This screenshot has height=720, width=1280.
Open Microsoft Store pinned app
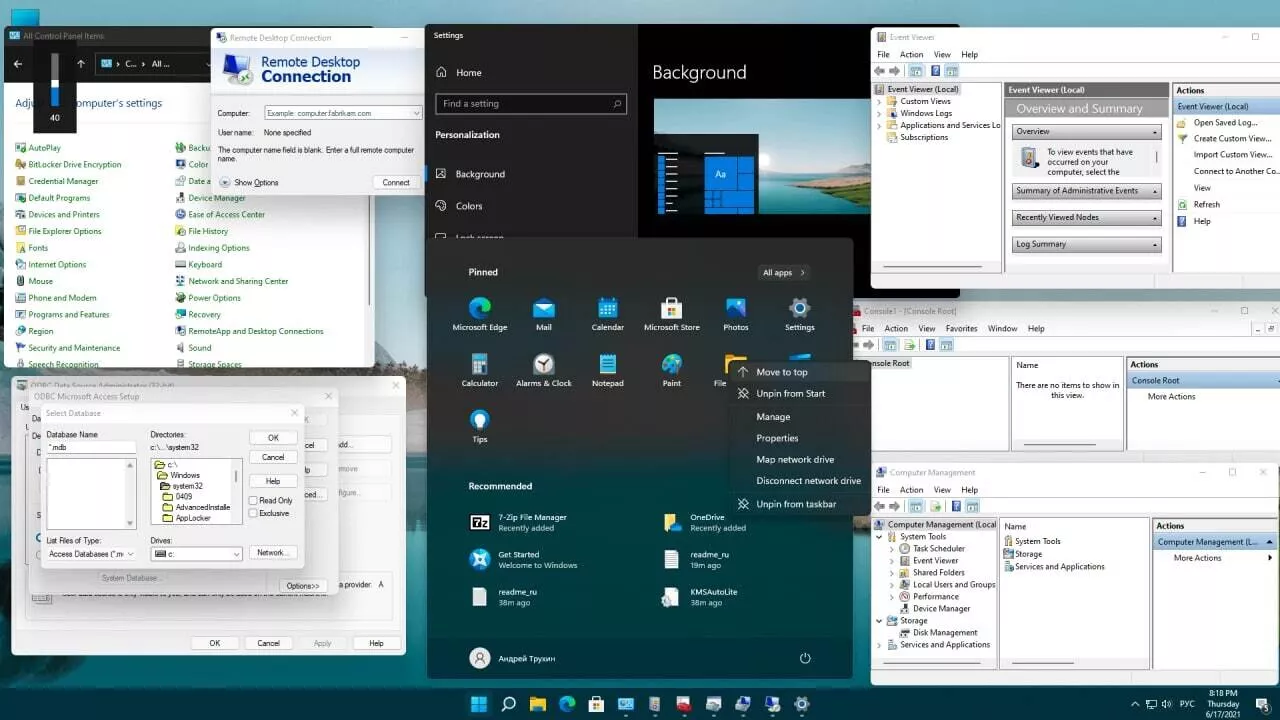[x=672, y=314]
